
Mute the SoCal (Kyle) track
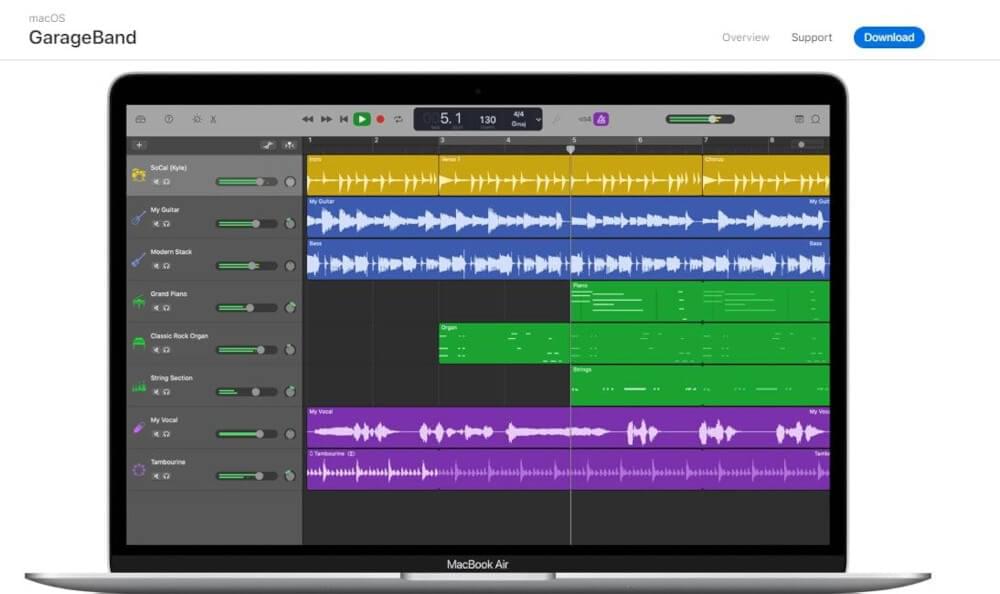click(156, 182)
